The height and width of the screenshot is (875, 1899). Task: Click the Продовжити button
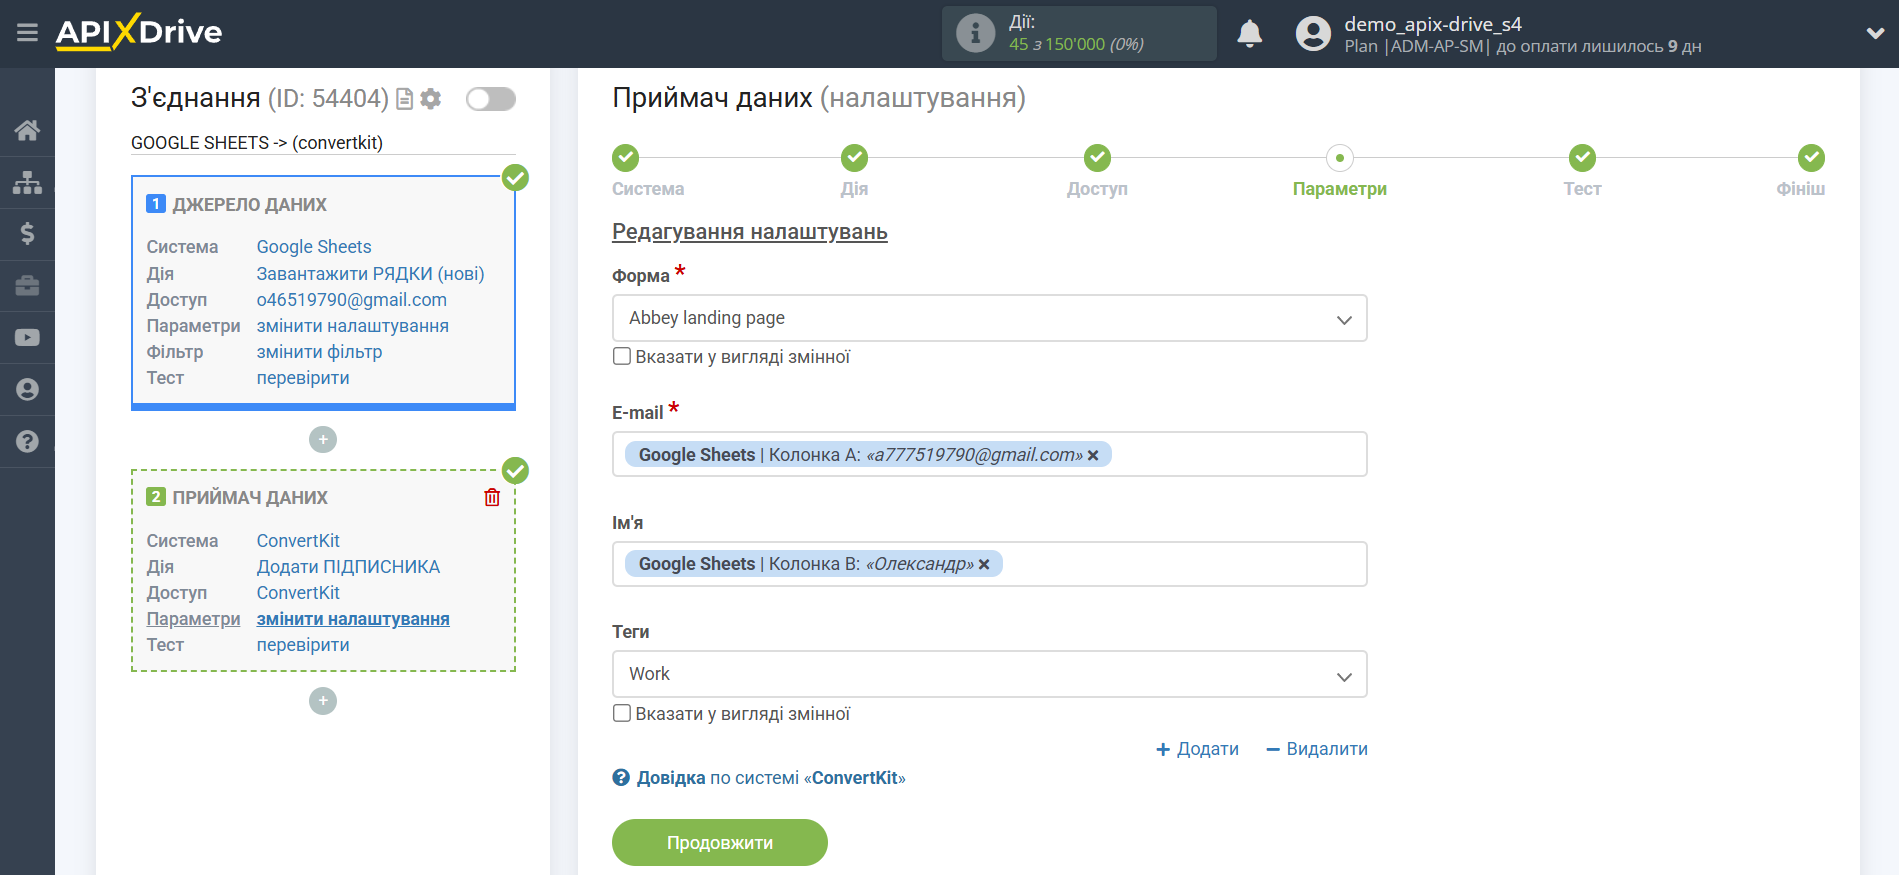click(x=720, y=842)
